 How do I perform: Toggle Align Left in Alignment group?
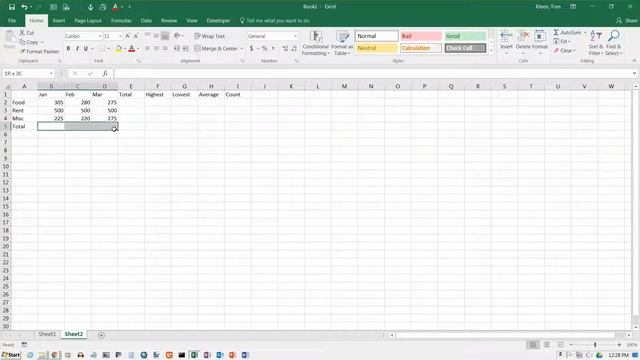click(x=147, y=49)
